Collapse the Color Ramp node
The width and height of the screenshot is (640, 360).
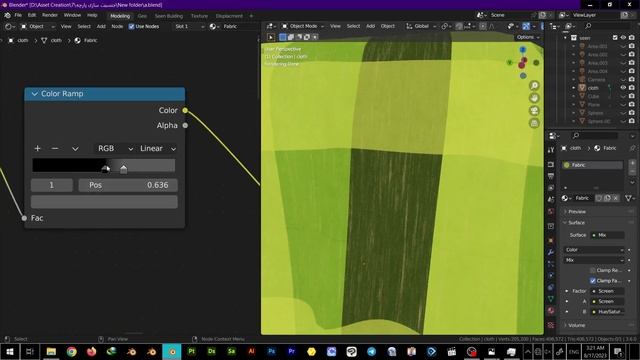[35, 94]
